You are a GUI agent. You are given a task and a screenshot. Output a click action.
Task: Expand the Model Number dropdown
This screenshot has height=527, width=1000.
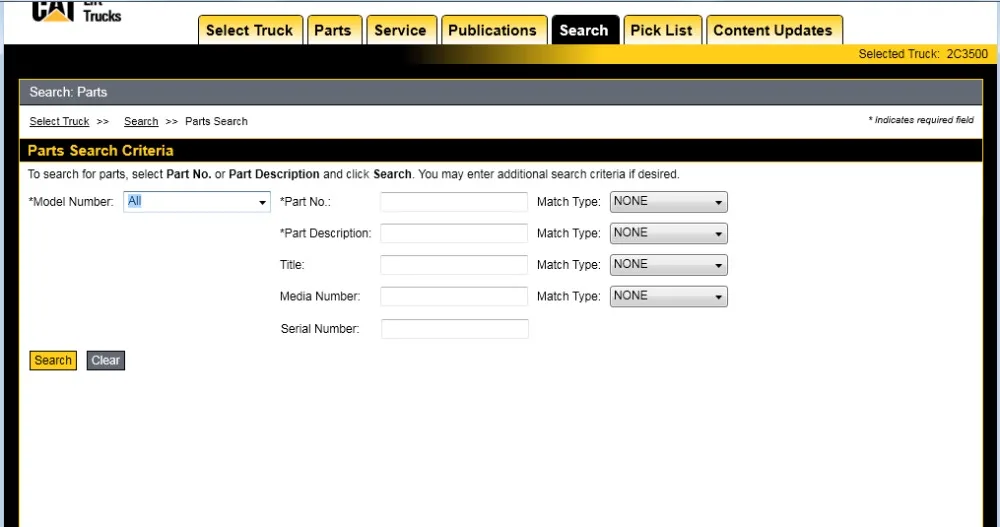point(197,202)
